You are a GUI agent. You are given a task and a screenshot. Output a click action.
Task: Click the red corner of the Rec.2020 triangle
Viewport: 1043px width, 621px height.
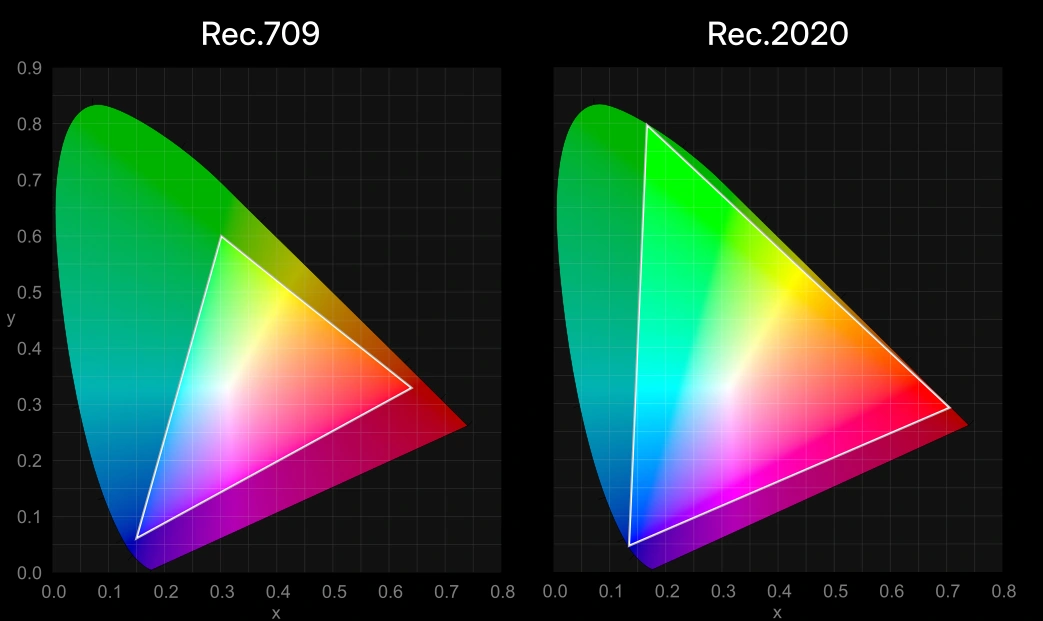947,410
